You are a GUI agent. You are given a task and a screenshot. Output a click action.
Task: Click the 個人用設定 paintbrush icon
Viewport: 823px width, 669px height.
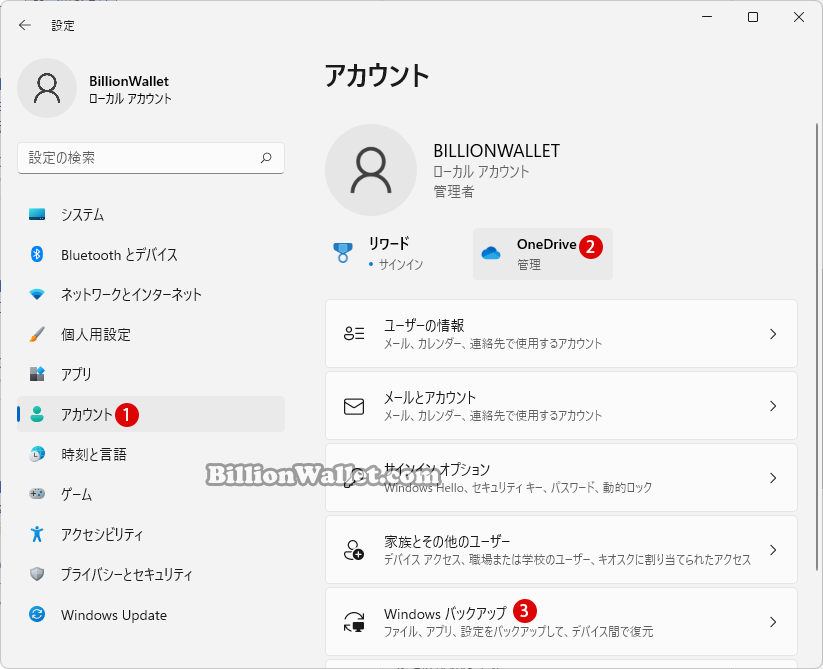click(x=37, y=334)
